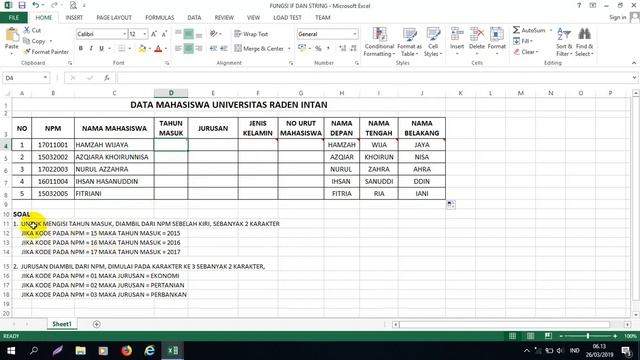
Task: Click the Insert cells icon
Action: [x=457, y=35]
